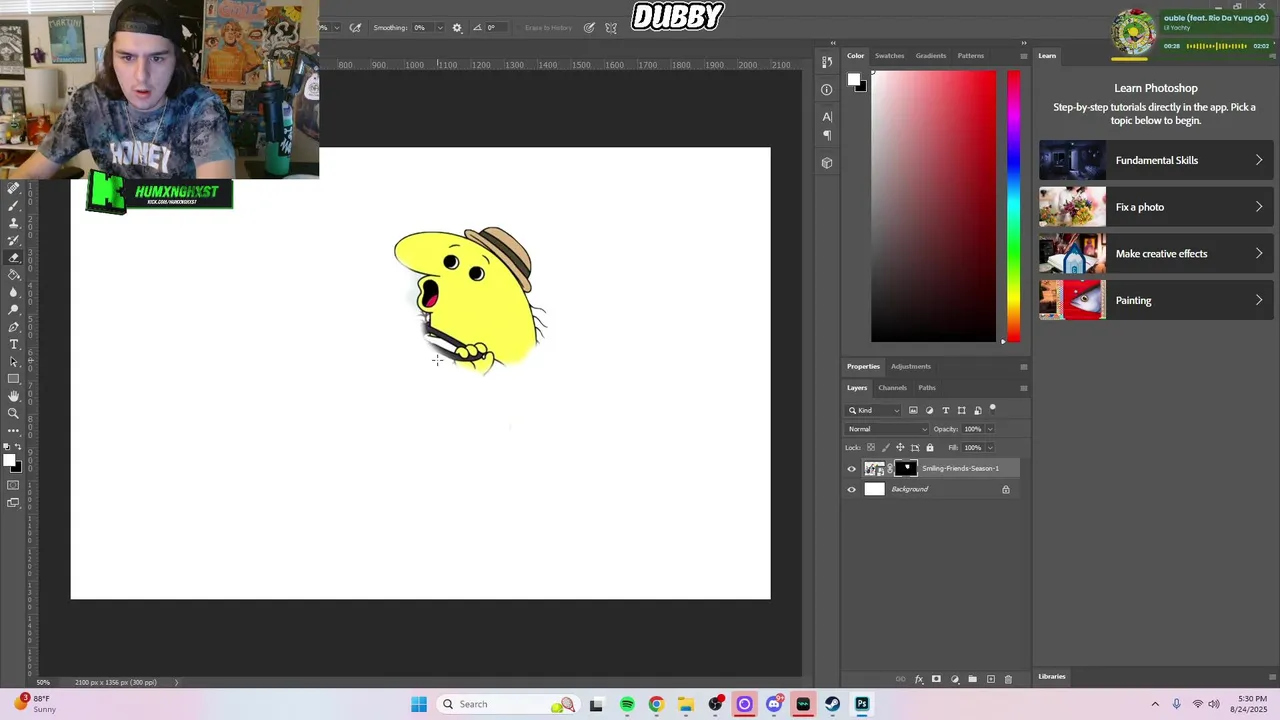The height and width of the screenshot is (720, 1280).
Task: Toggle layer filtering on/off switch
Action: click(x=992, y=408)
